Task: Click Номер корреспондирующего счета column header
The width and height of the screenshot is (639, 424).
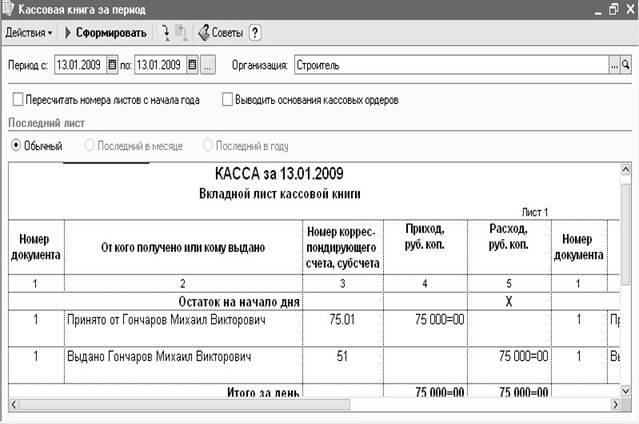Action: click(343, 247)
